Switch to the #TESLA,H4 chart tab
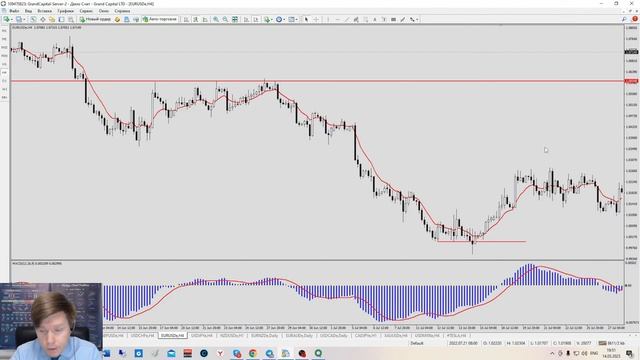640x360 pixels. coord(456,336)
